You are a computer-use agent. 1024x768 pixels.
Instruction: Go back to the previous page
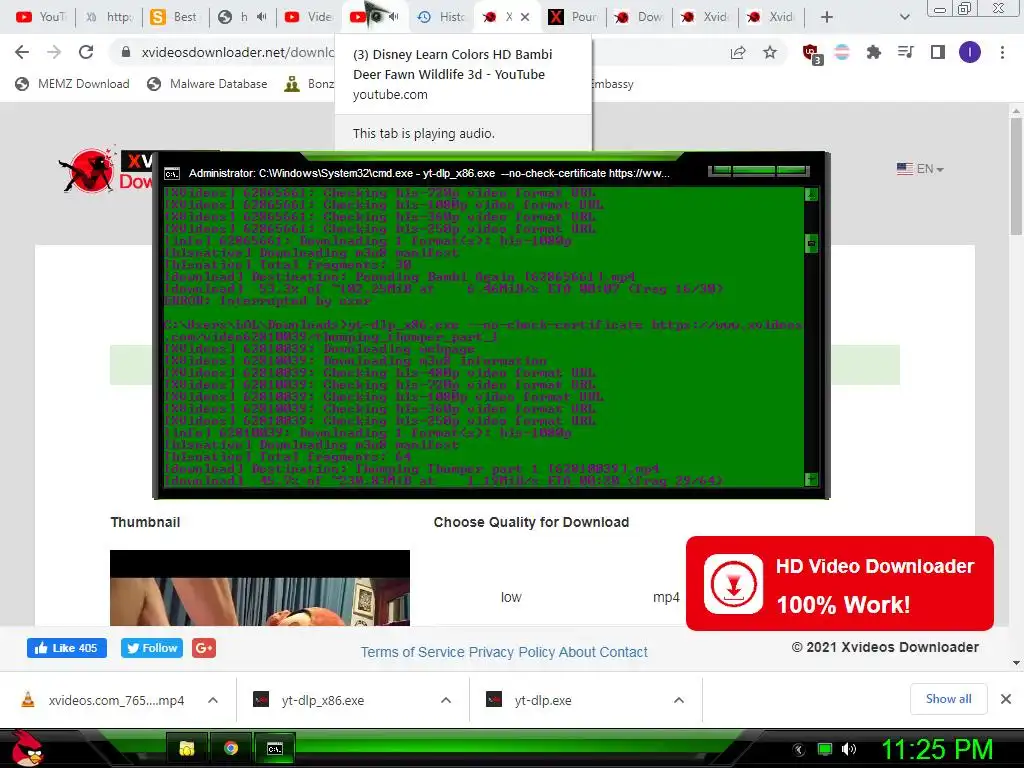coord(22,52)
